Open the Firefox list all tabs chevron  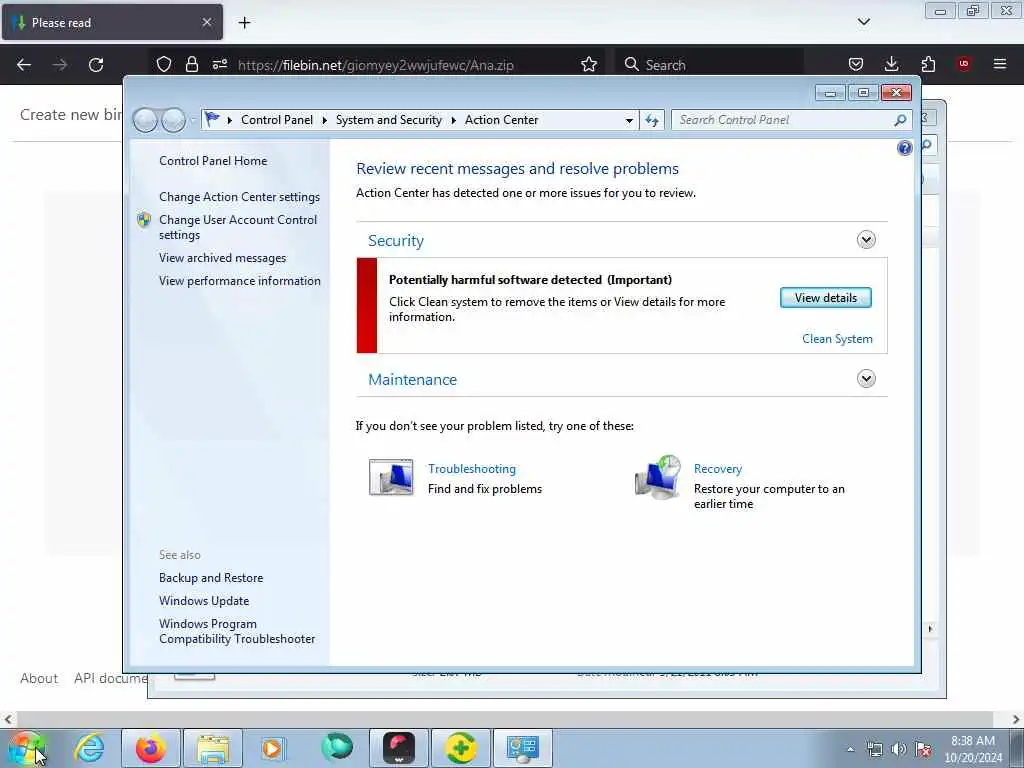[863, 22]
